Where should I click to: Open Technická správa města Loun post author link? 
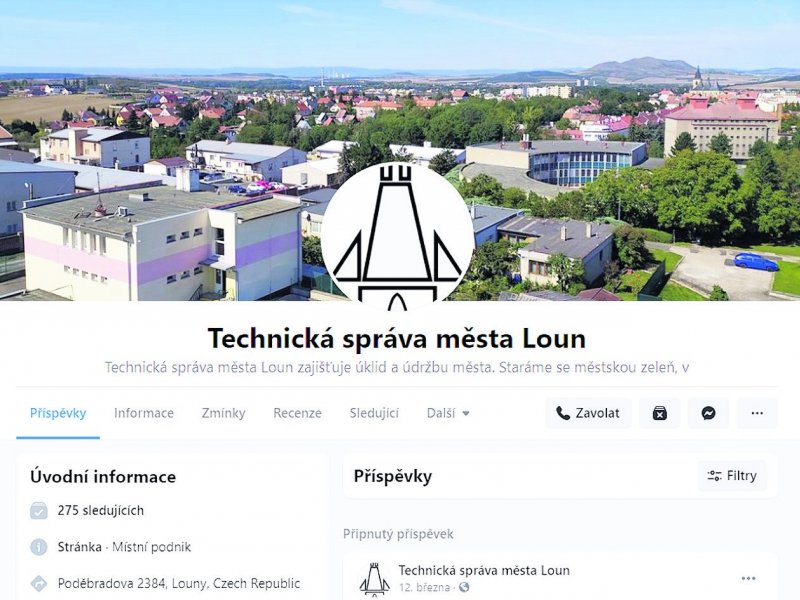click(x=484, y=570)
